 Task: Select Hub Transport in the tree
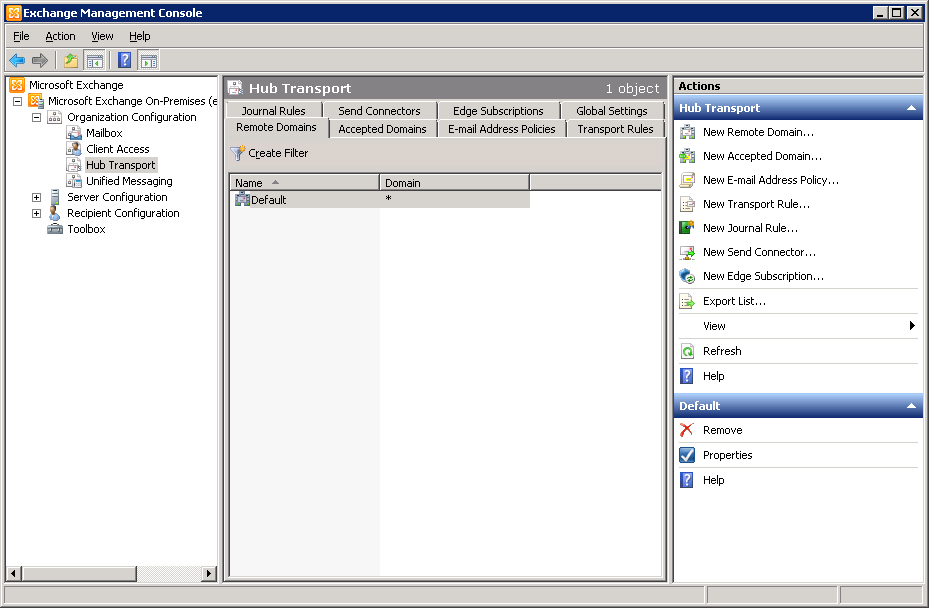pos(121,165)
